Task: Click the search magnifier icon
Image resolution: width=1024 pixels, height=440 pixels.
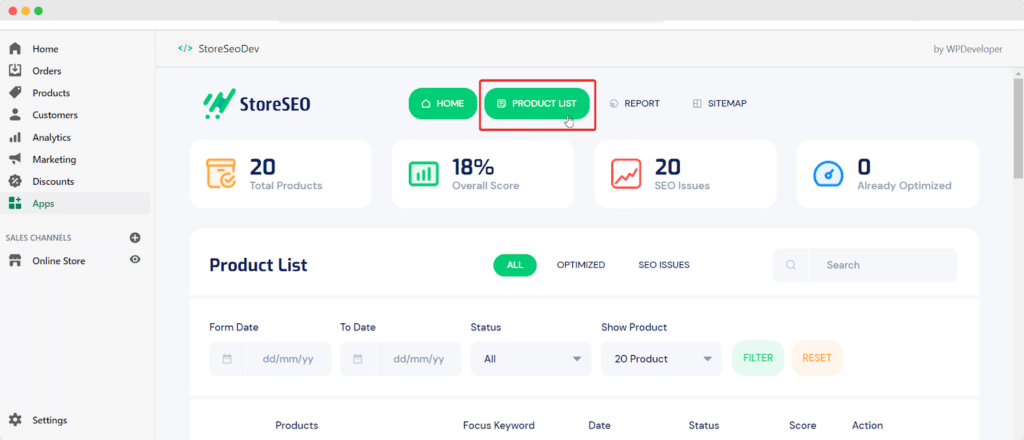Action: click(x=791, y=265)
